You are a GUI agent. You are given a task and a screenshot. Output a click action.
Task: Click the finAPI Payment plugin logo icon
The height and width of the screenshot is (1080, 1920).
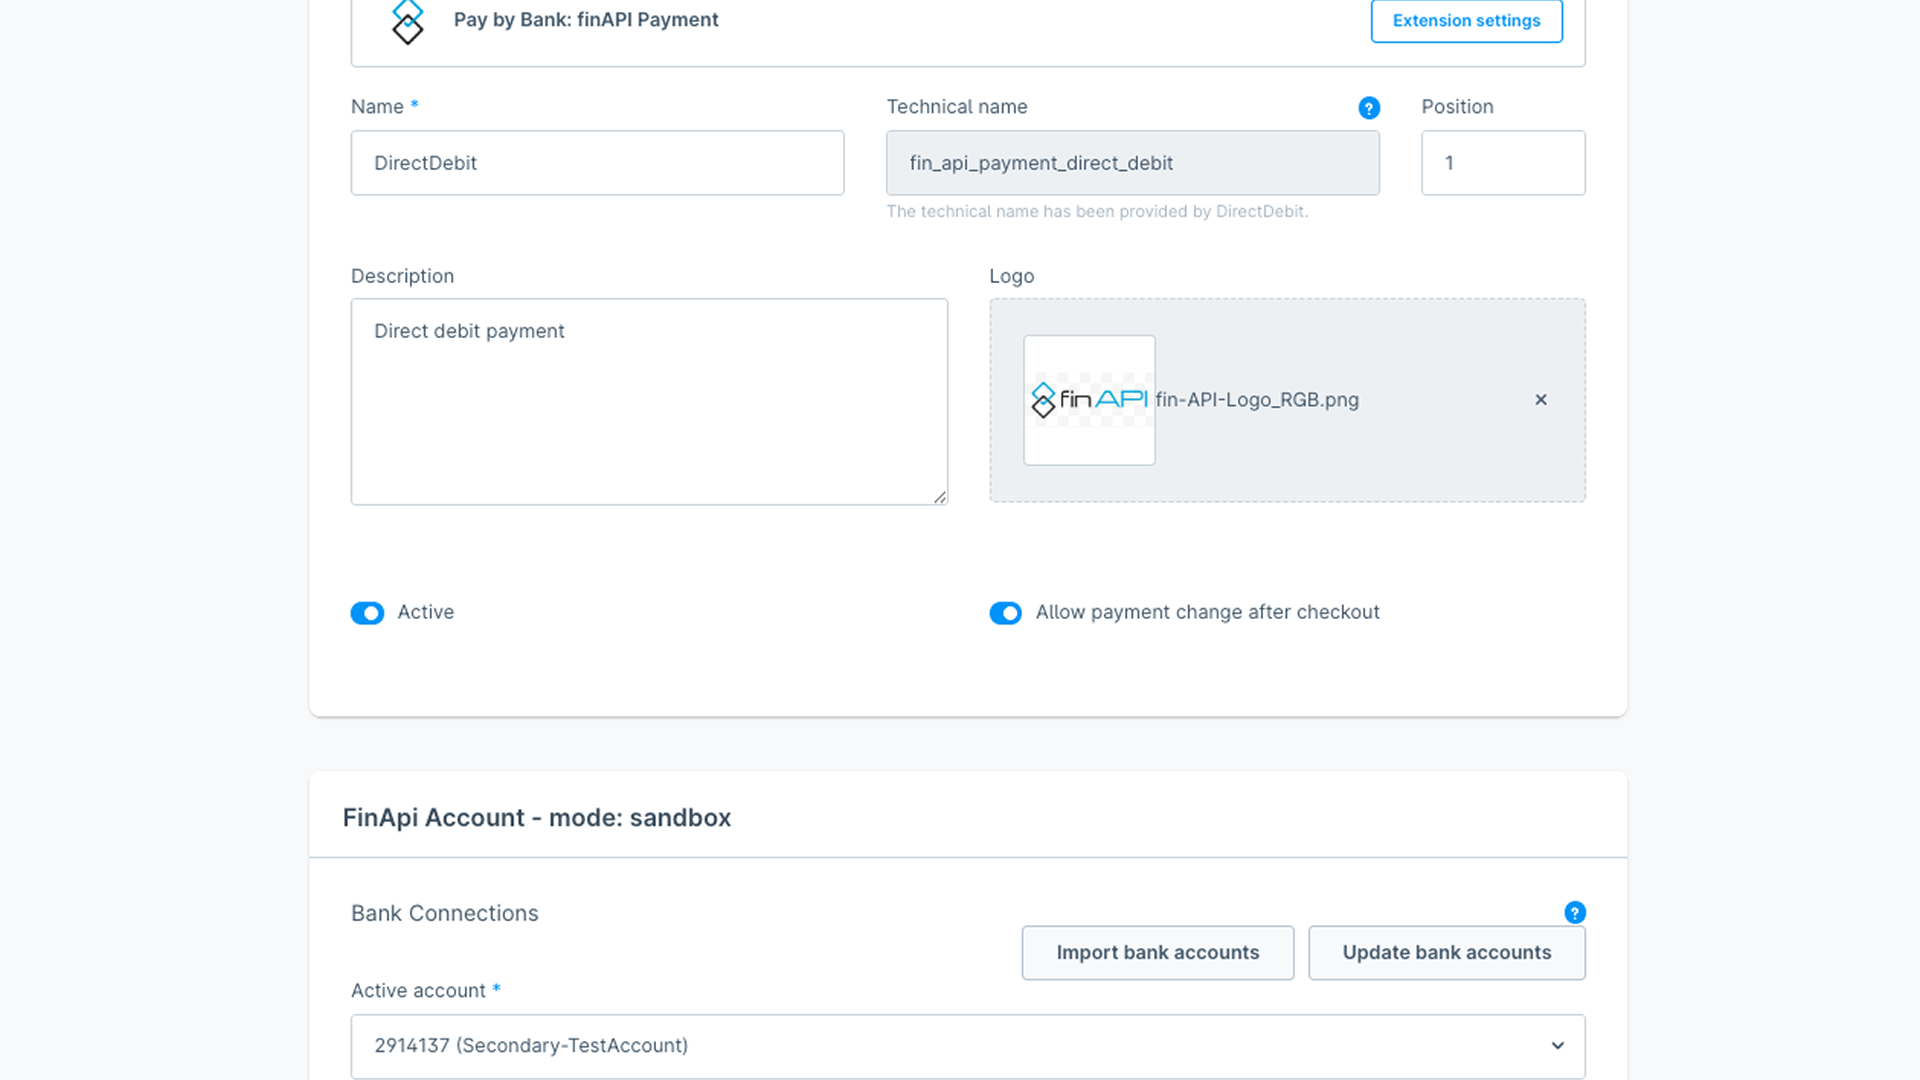click(408, 21)
